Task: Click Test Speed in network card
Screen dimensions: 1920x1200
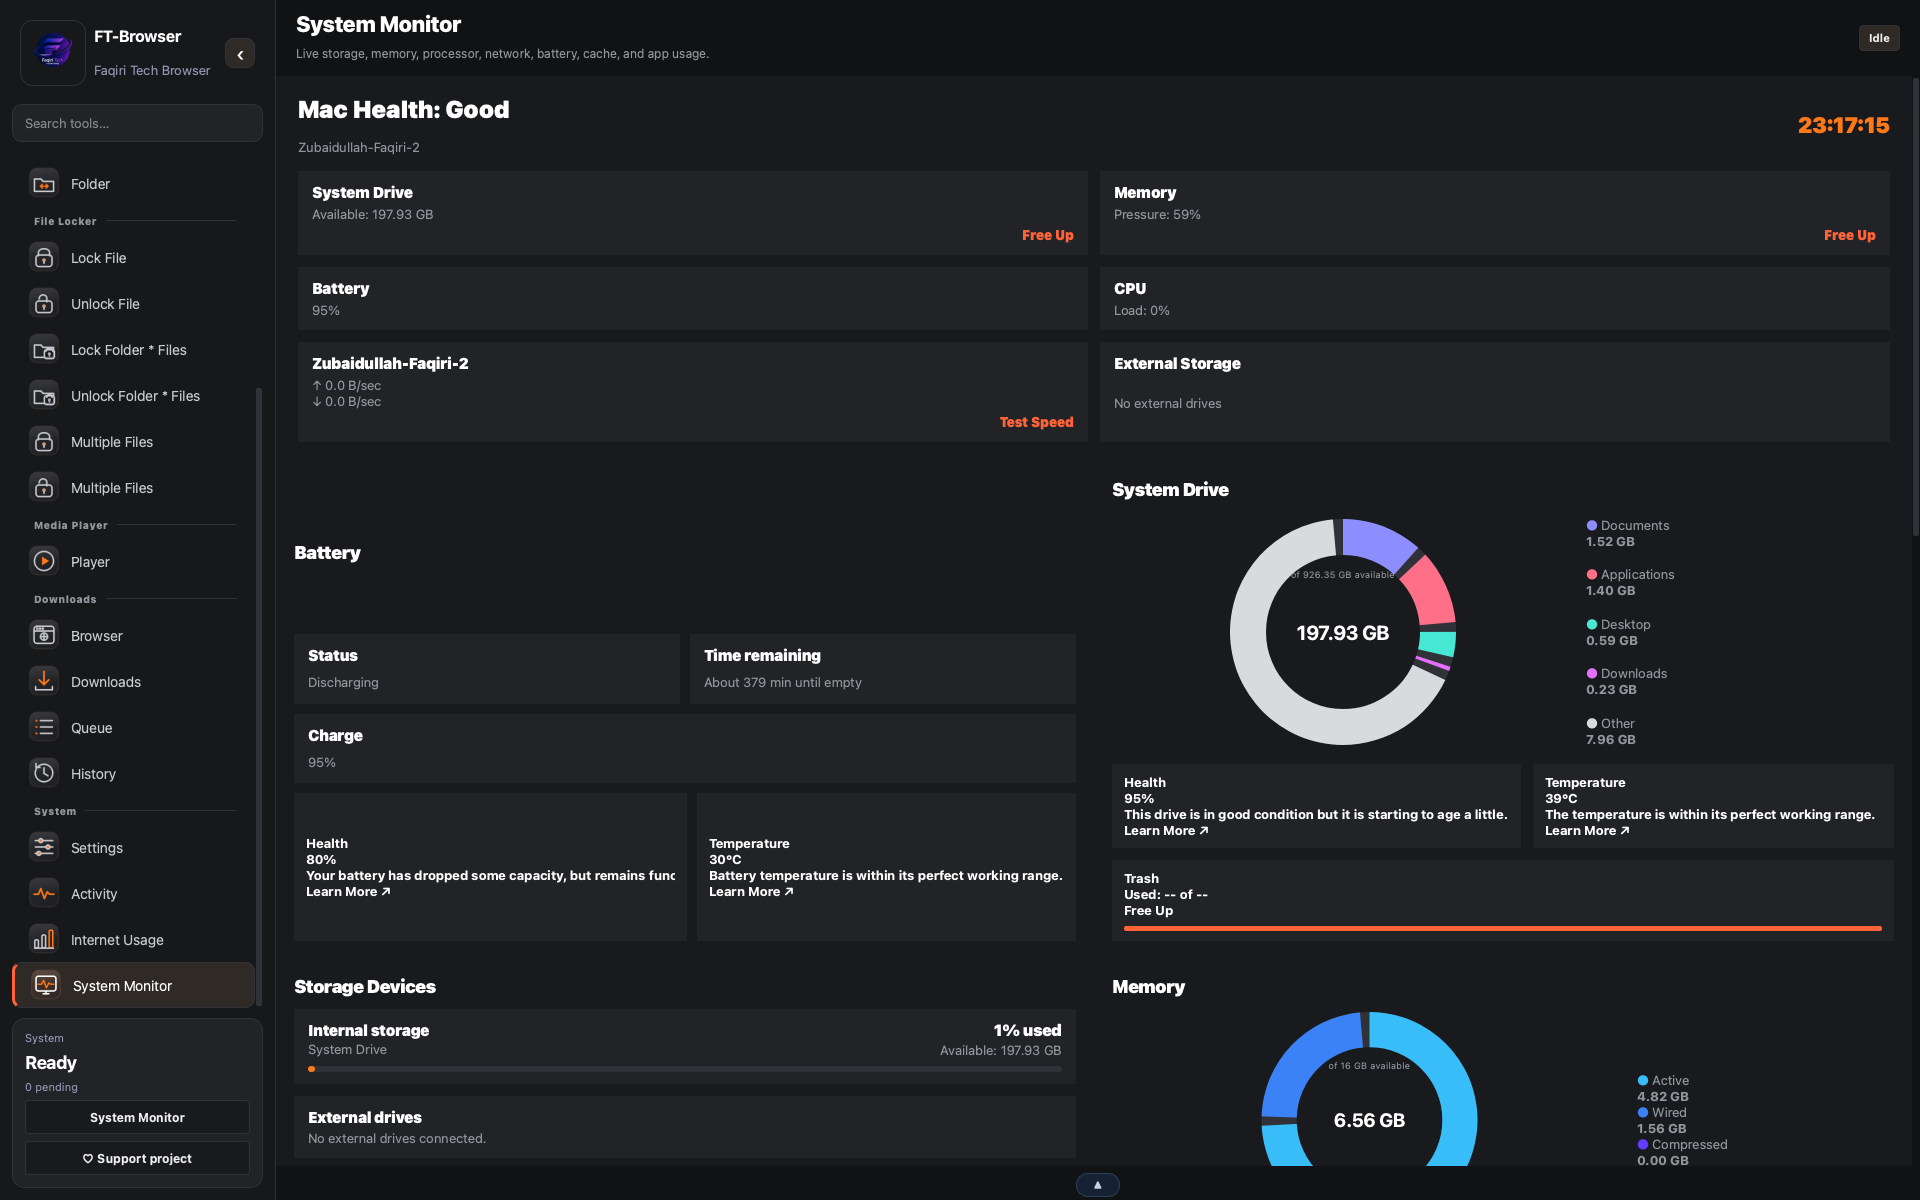Action: coord(1036,422)
